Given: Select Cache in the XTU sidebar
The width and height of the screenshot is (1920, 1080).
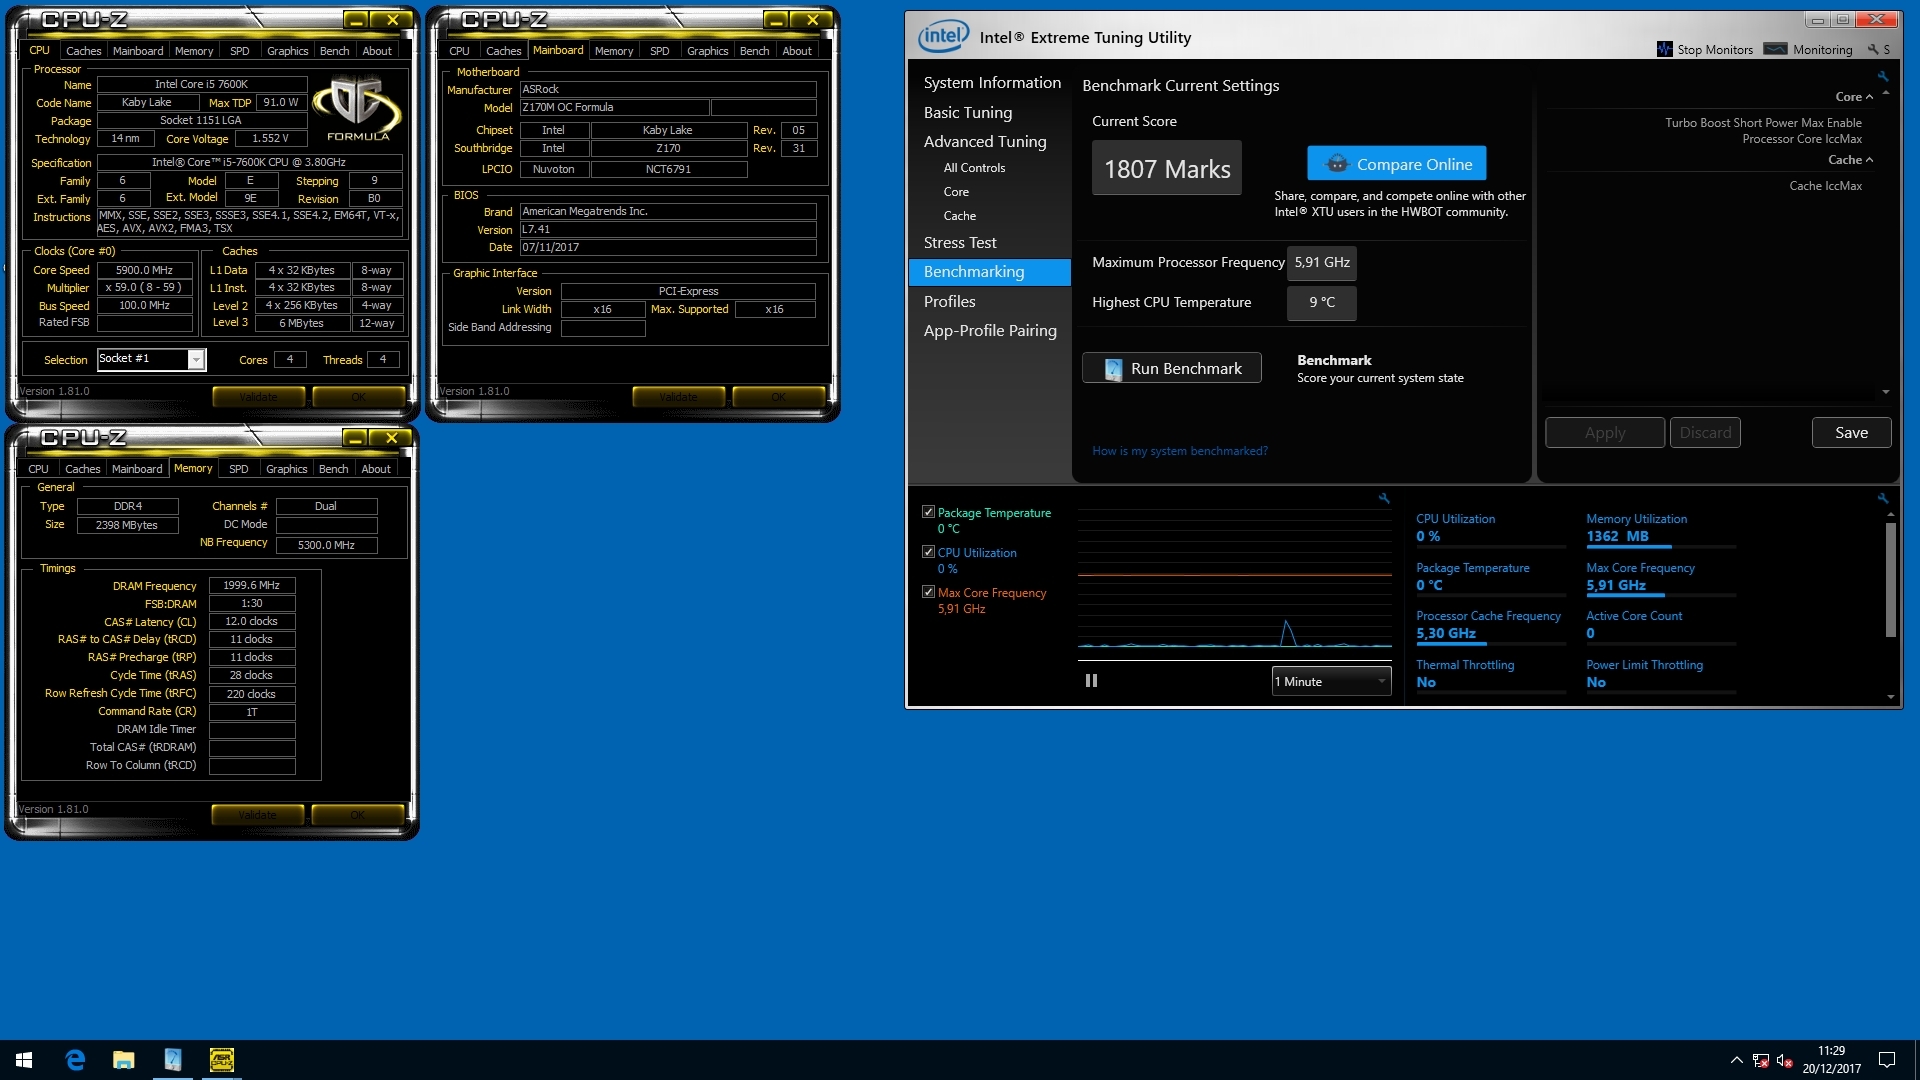Looking at the screenshot, I should tap(959, 216).
